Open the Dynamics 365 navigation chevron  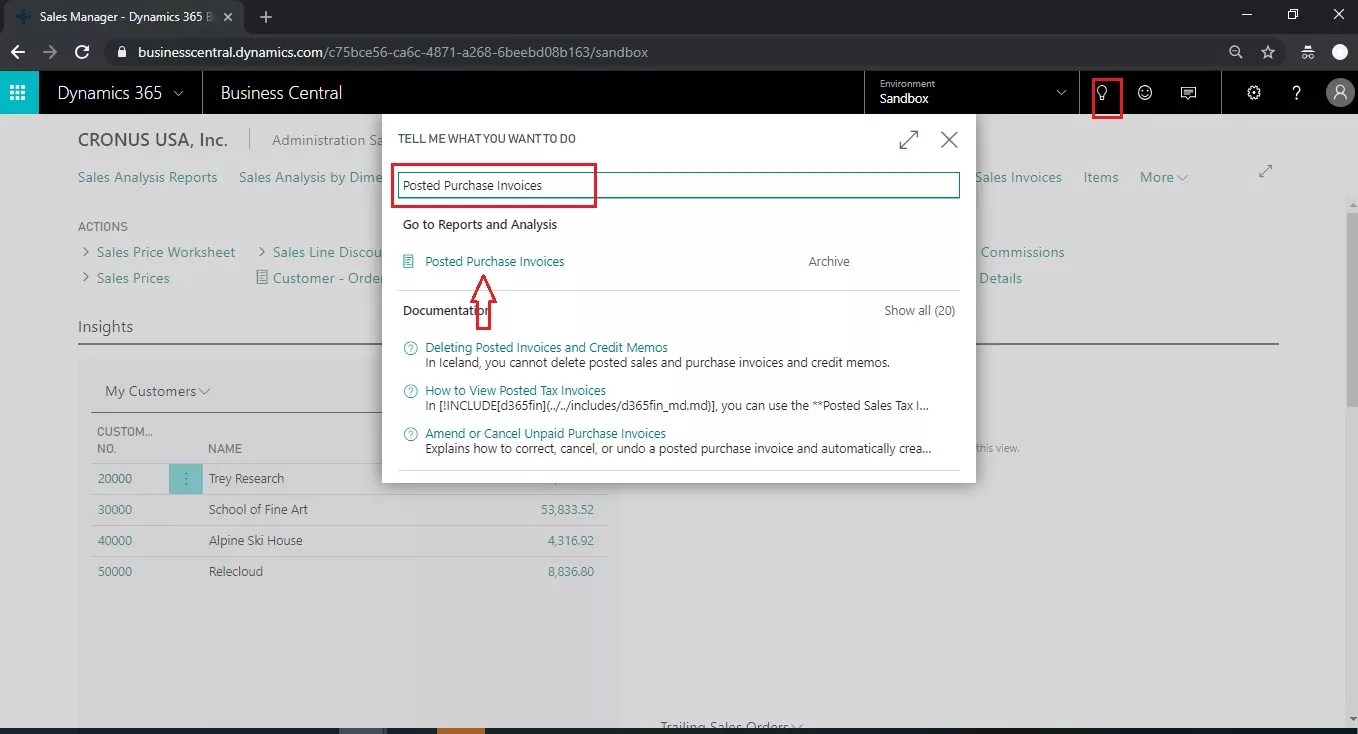click(178, 92)
